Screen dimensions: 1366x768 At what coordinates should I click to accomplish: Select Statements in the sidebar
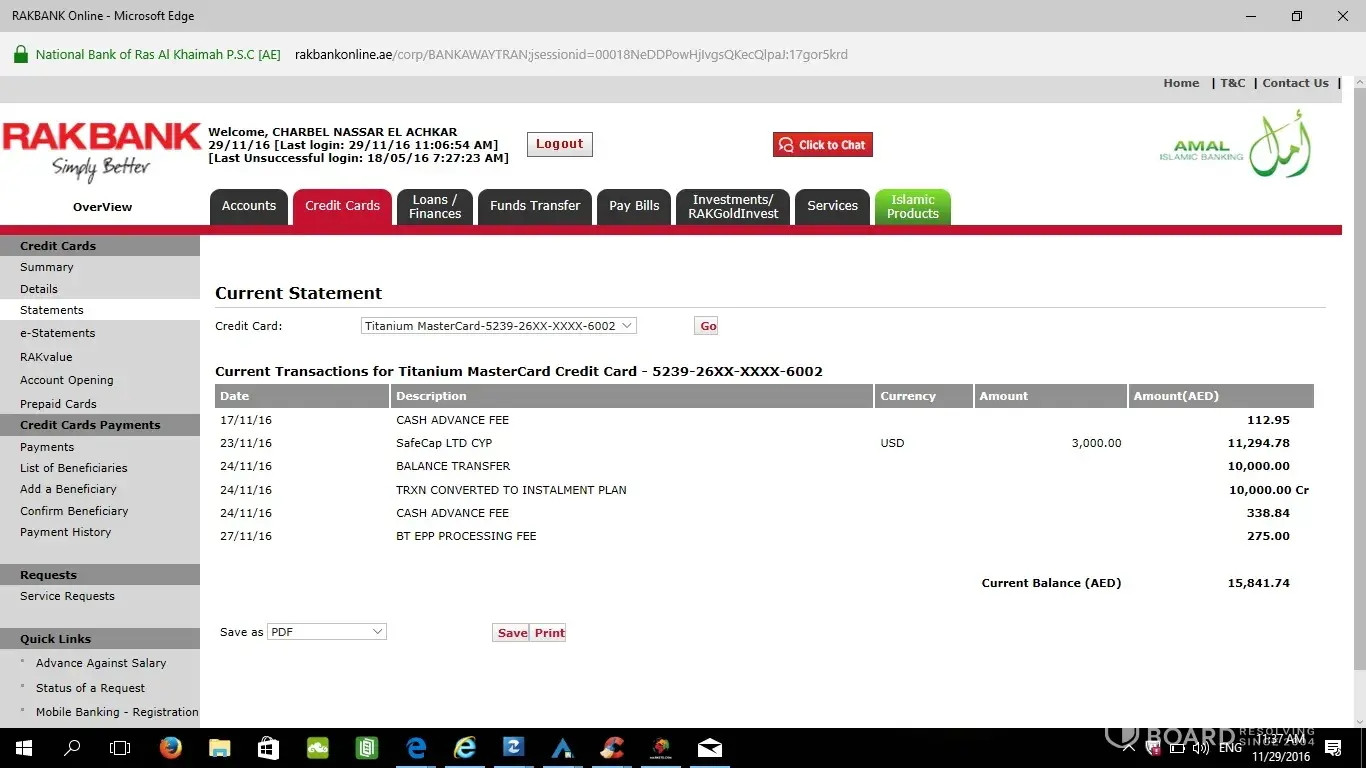point(52,310)
